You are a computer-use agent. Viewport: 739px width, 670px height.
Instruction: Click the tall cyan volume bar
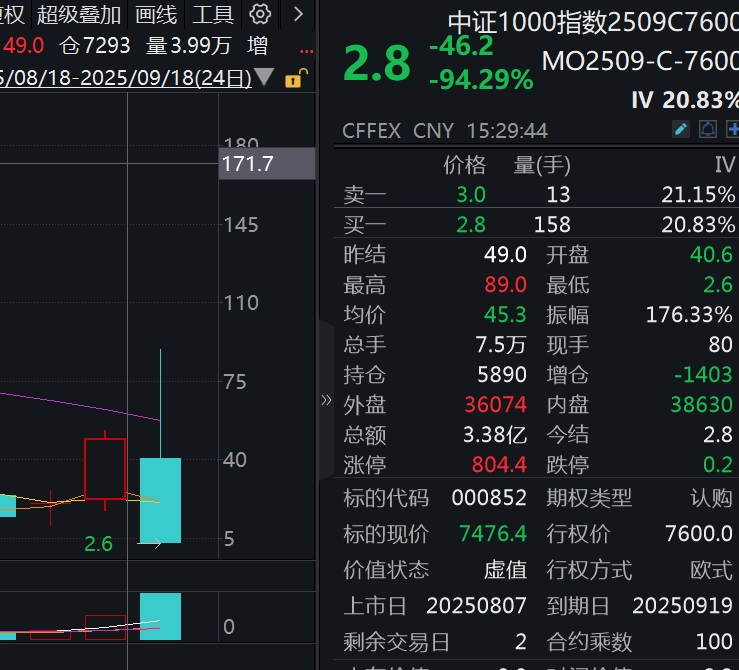(x=160, y=615)
